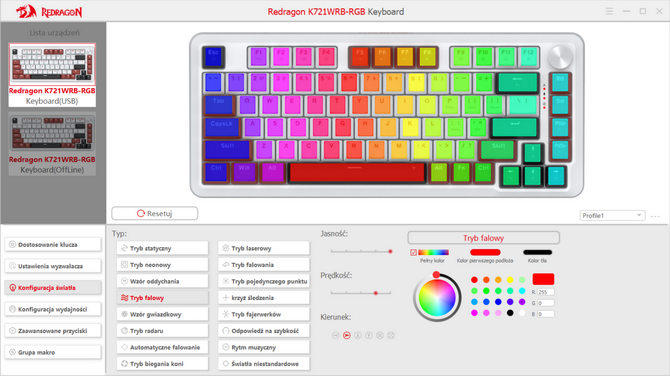Choose the Tryb laserowy effect
The width and height of the screenshot is (670, 376).
(264, 248)
